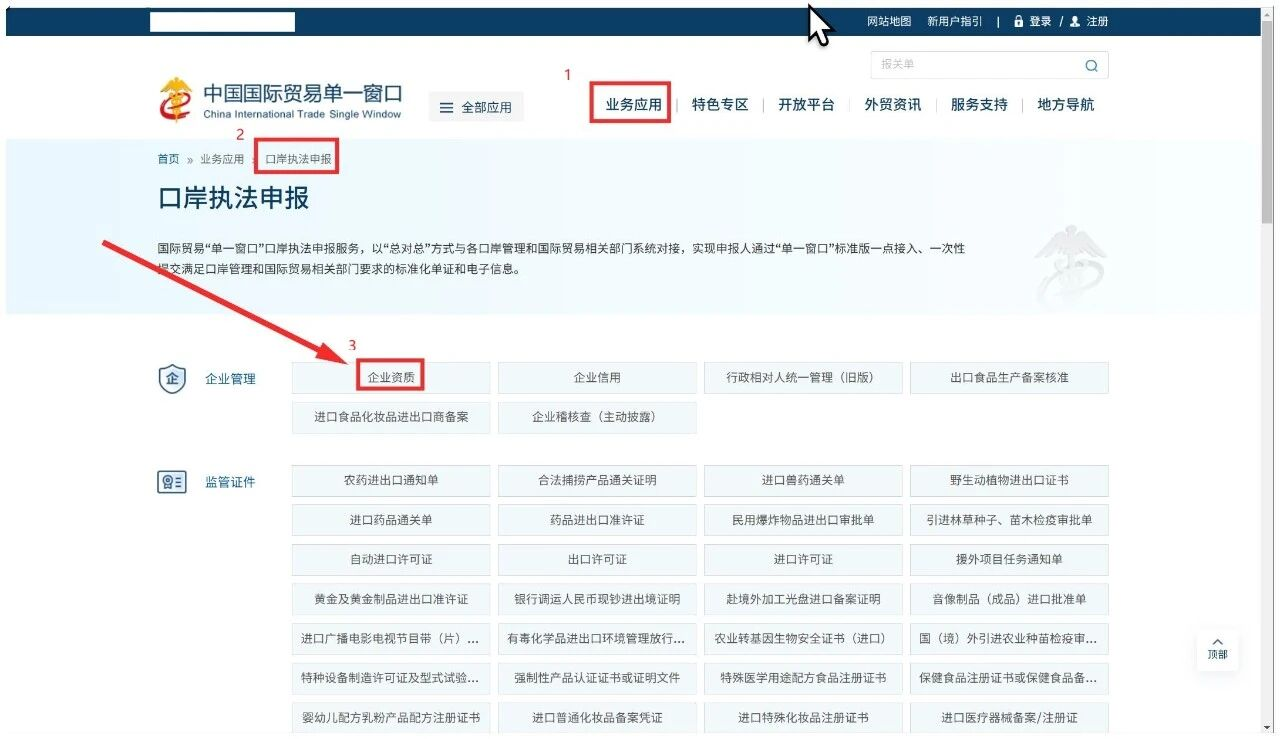Open the 业务应用 navigation menu

(632, 104)
